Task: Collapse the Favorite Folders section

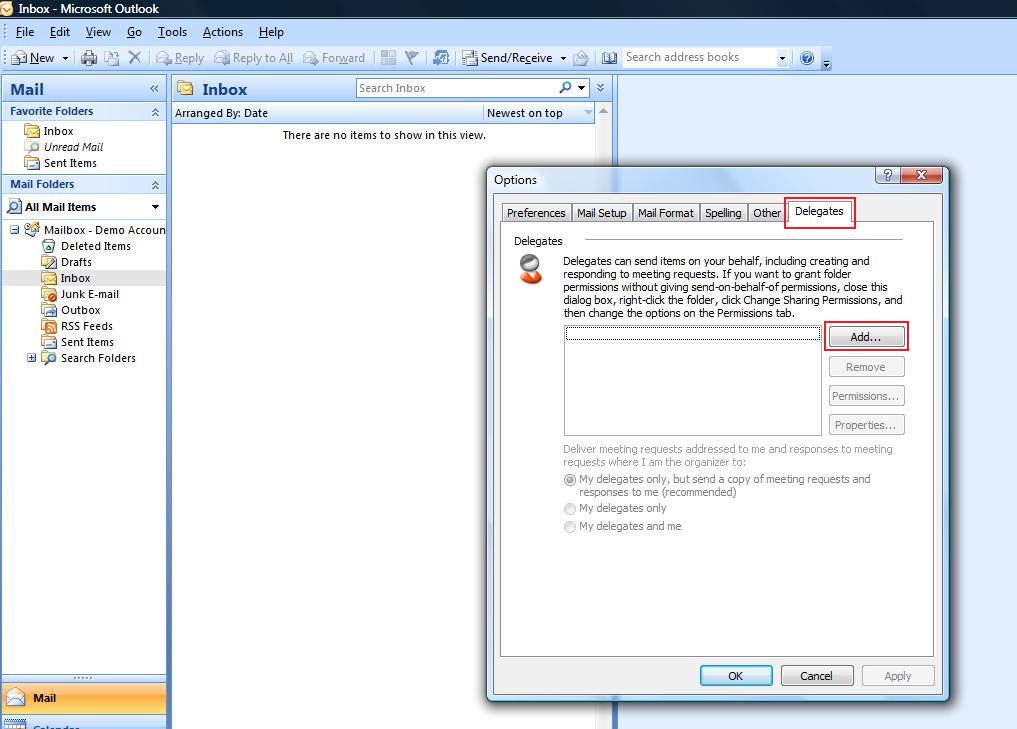Action: coord(155,111)
